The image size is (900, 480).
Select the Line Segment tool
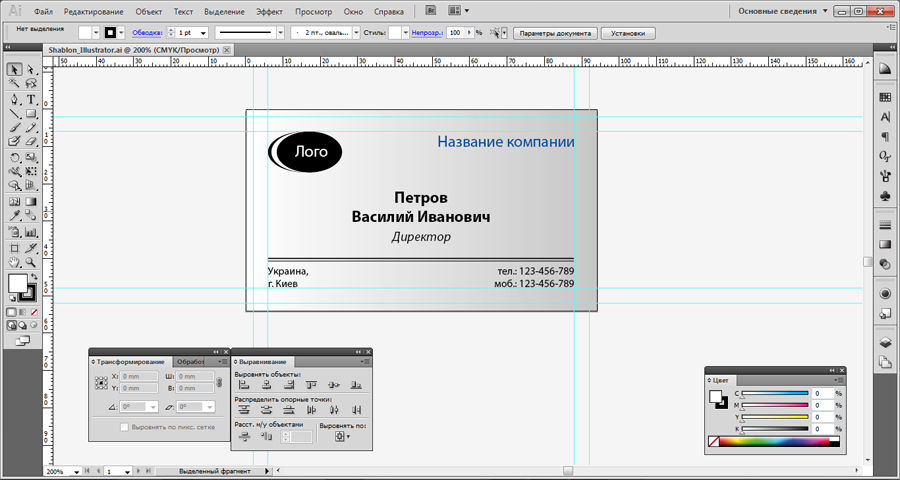click(14, 114)
